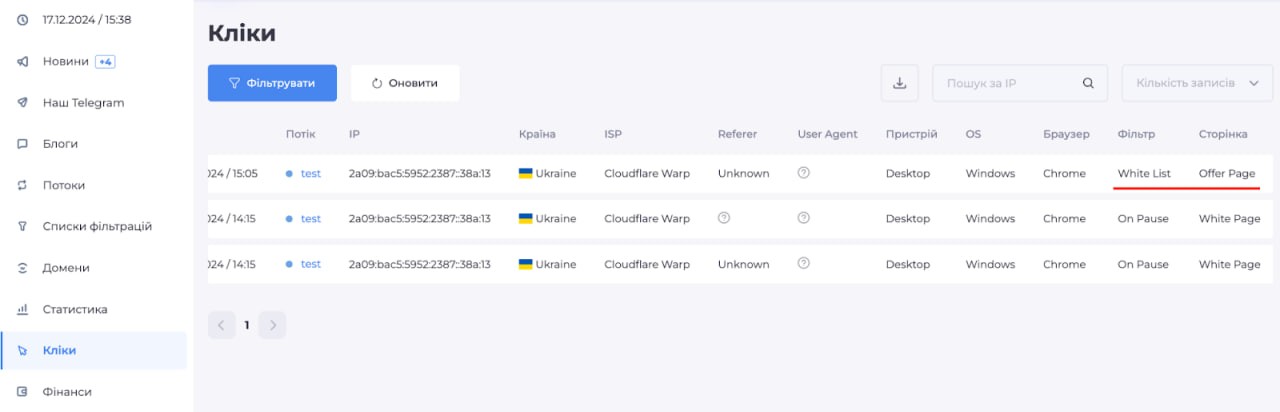Open Блоги in the sidebar
Screen dimensions: 1280x412
[x=60, y=144]
